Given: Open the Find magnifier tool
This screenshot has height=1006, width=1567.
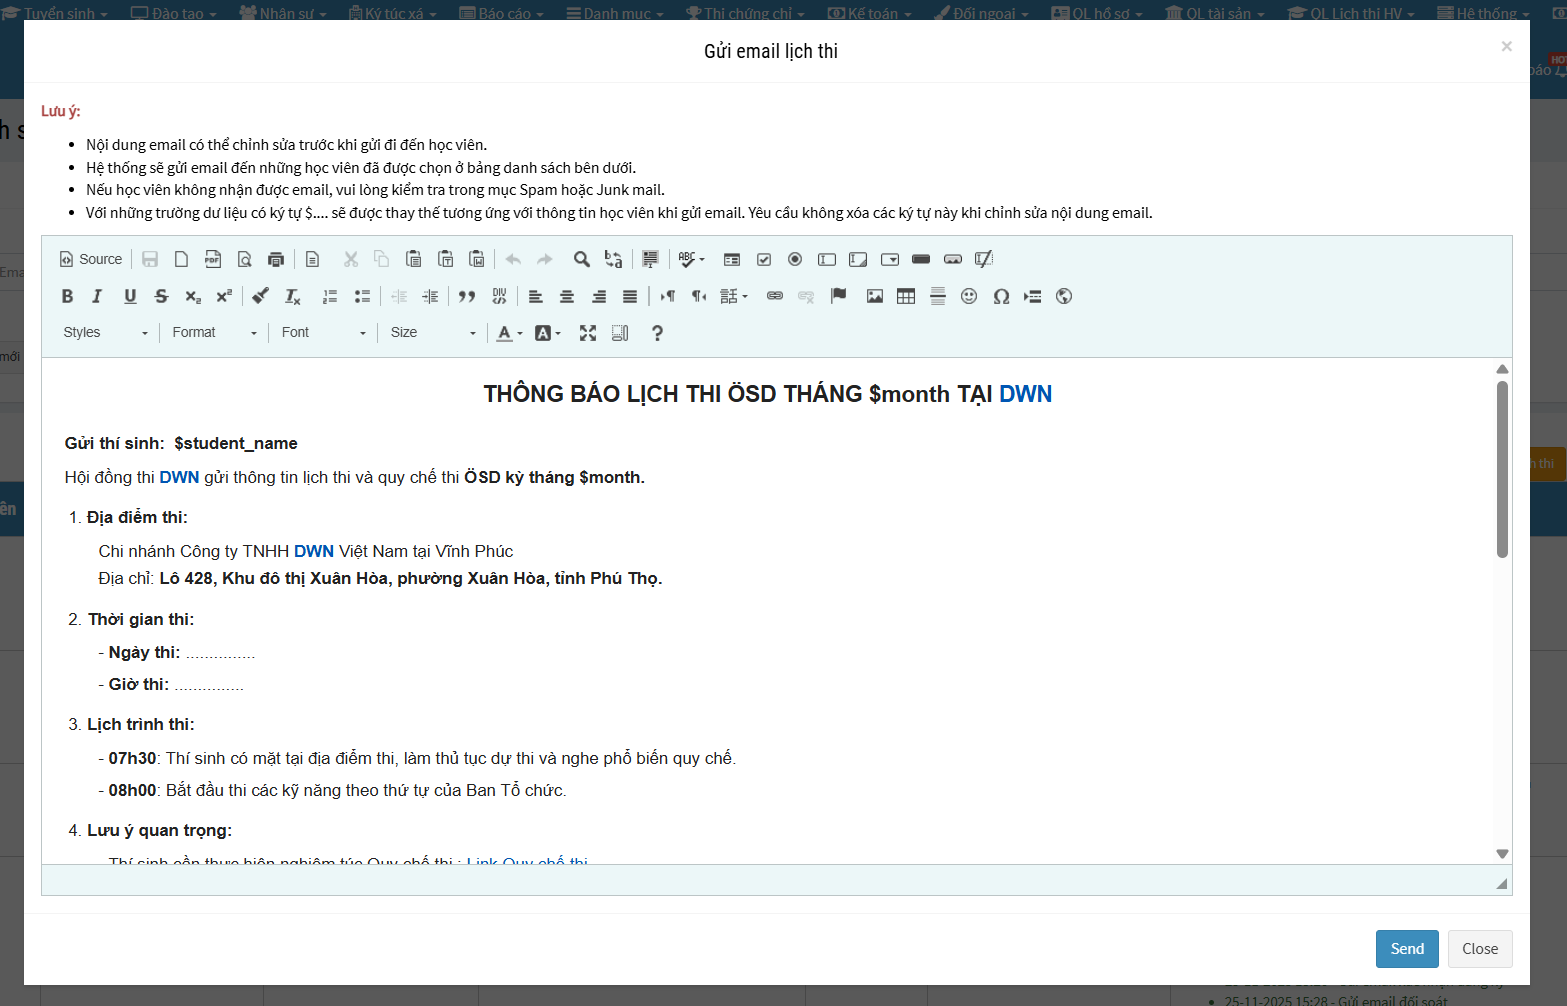Looking at the screenshot, I should pos(581,259).
